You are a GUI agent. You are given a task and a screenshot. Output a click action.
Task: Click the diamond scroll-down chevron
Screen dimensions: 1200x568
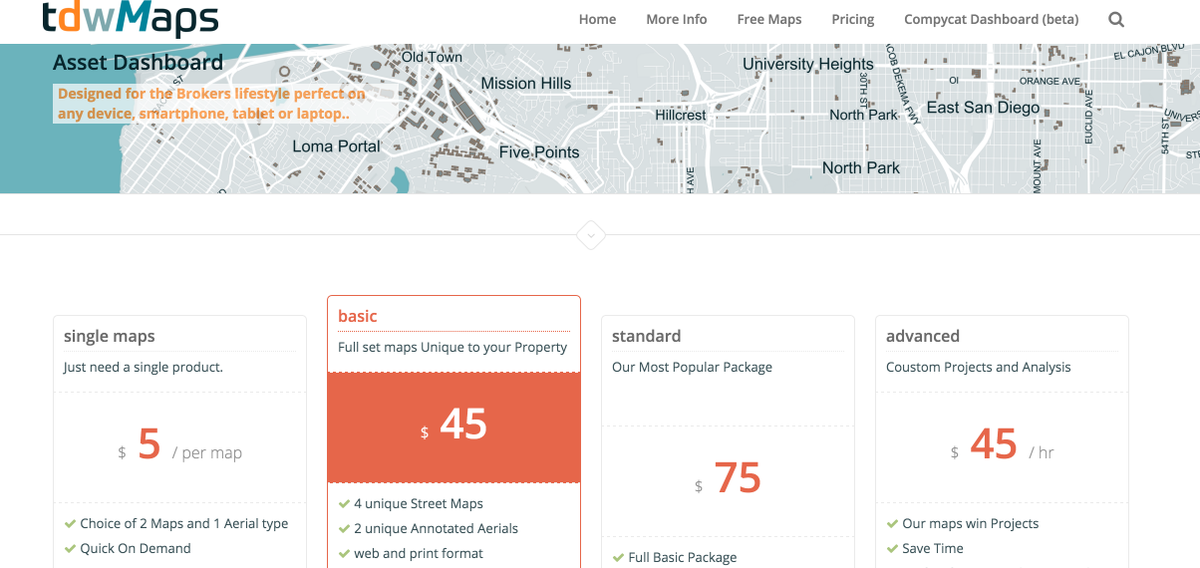[x=591, y=236]
